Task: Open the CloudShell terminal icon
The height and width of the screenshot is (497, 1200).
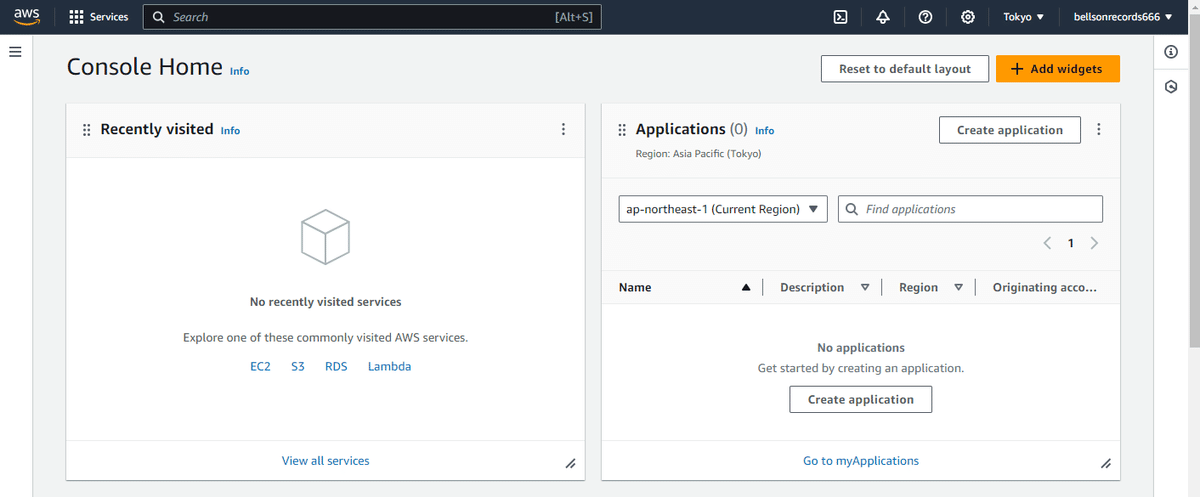Action: point(841,17)
